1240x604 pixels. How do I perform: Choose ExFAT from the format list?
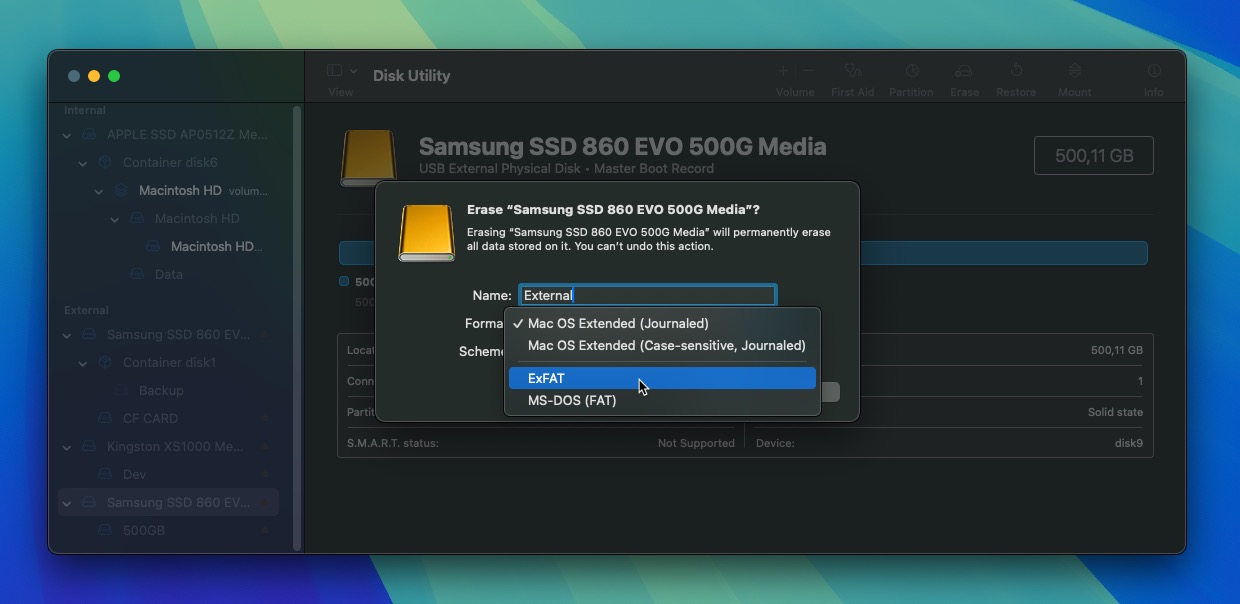click(x=662, y=379)
